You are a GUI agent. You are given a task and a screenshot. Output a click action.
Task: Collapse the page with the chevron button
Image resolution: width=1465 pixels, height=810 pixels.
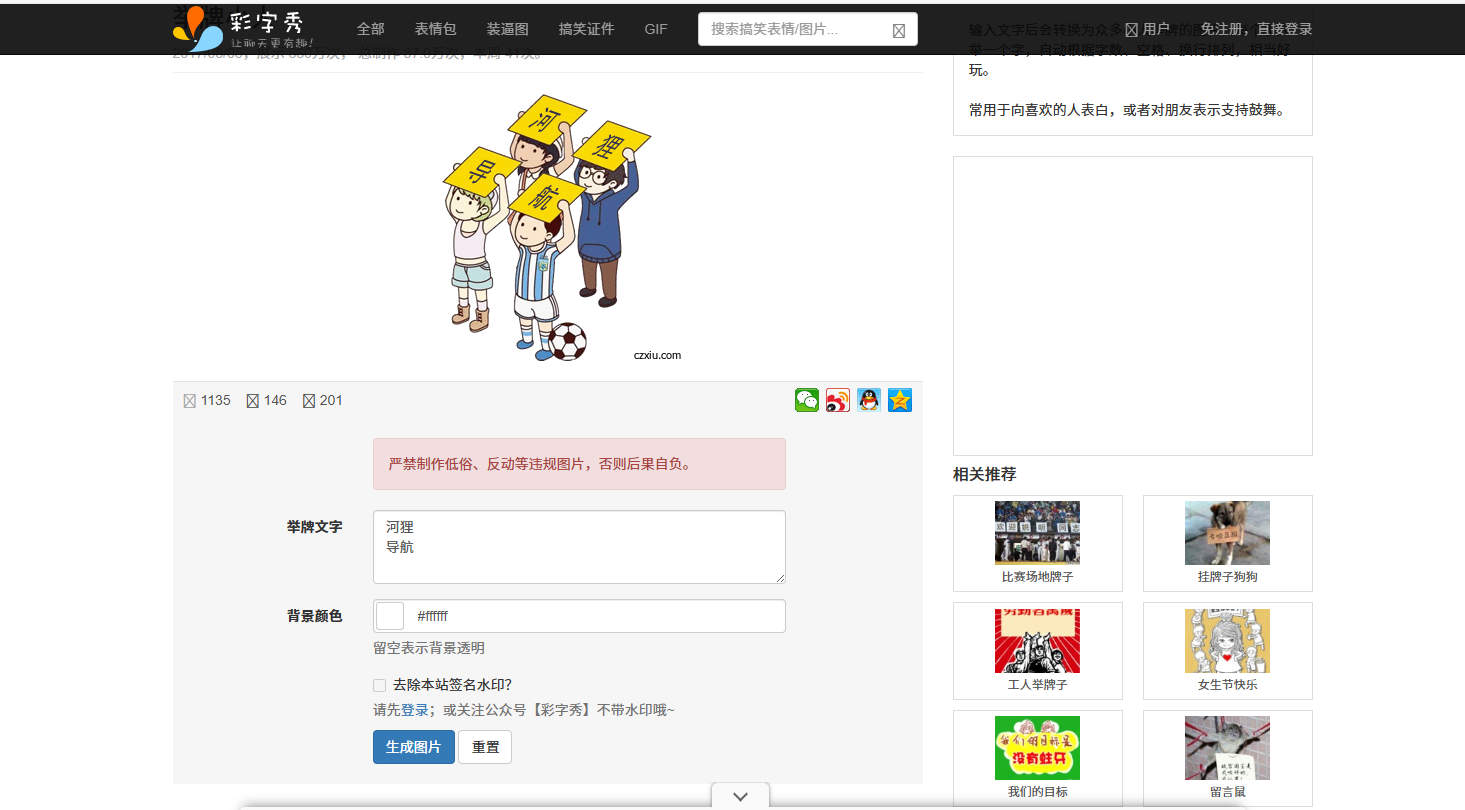(739, 796)
